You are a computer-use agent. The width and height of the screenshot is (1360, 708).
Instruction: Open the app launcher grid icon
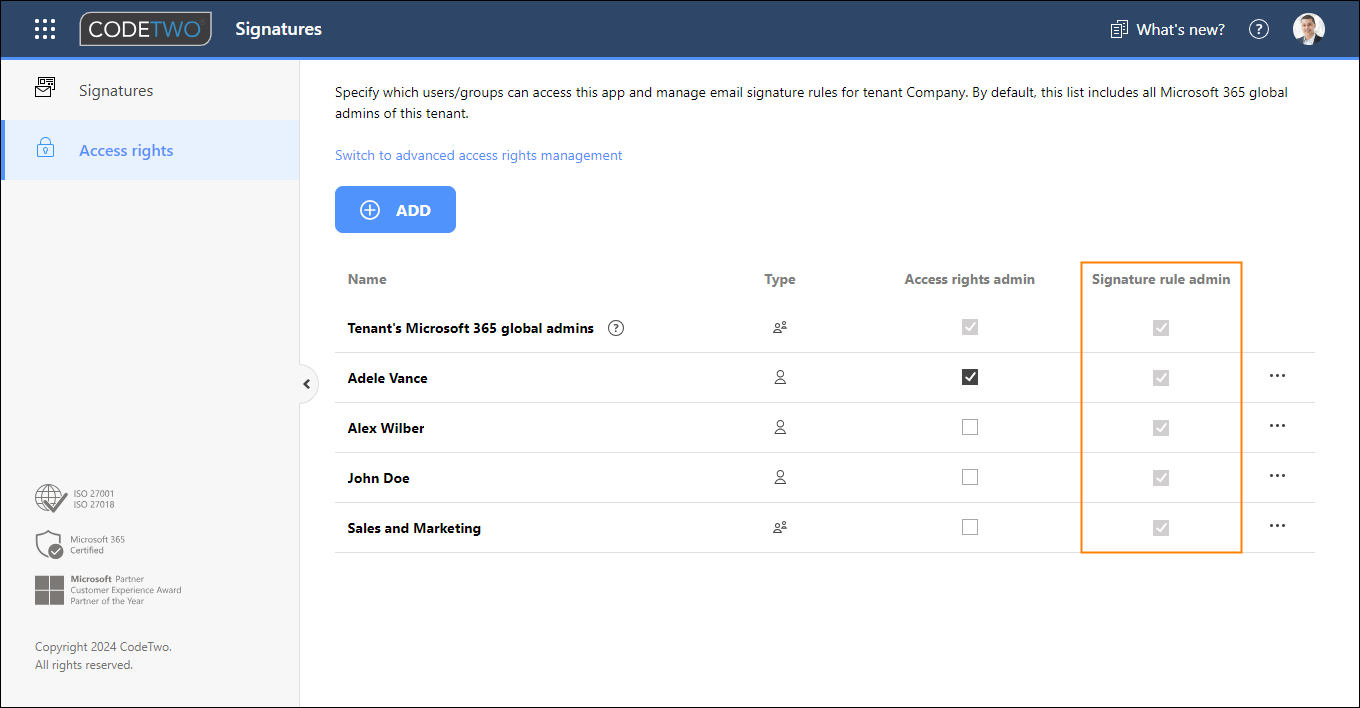pyautogui.click(x=45, y=29)
